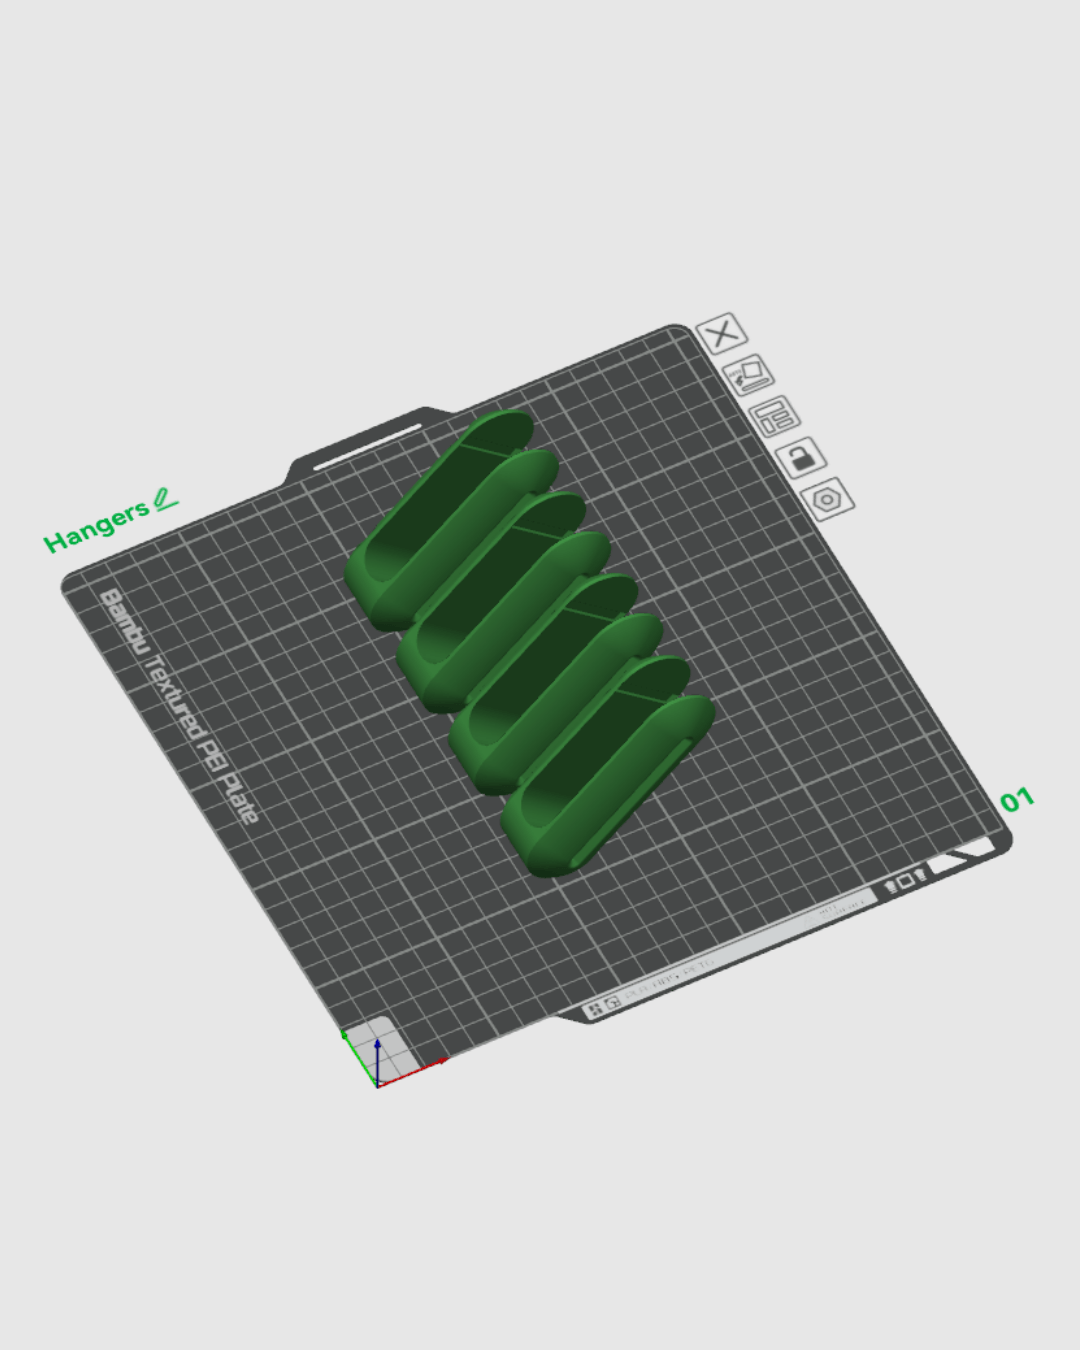1080x1350 pixels.
Task: Arrange objects using the plate layout icon
Action: click(775, 416)
